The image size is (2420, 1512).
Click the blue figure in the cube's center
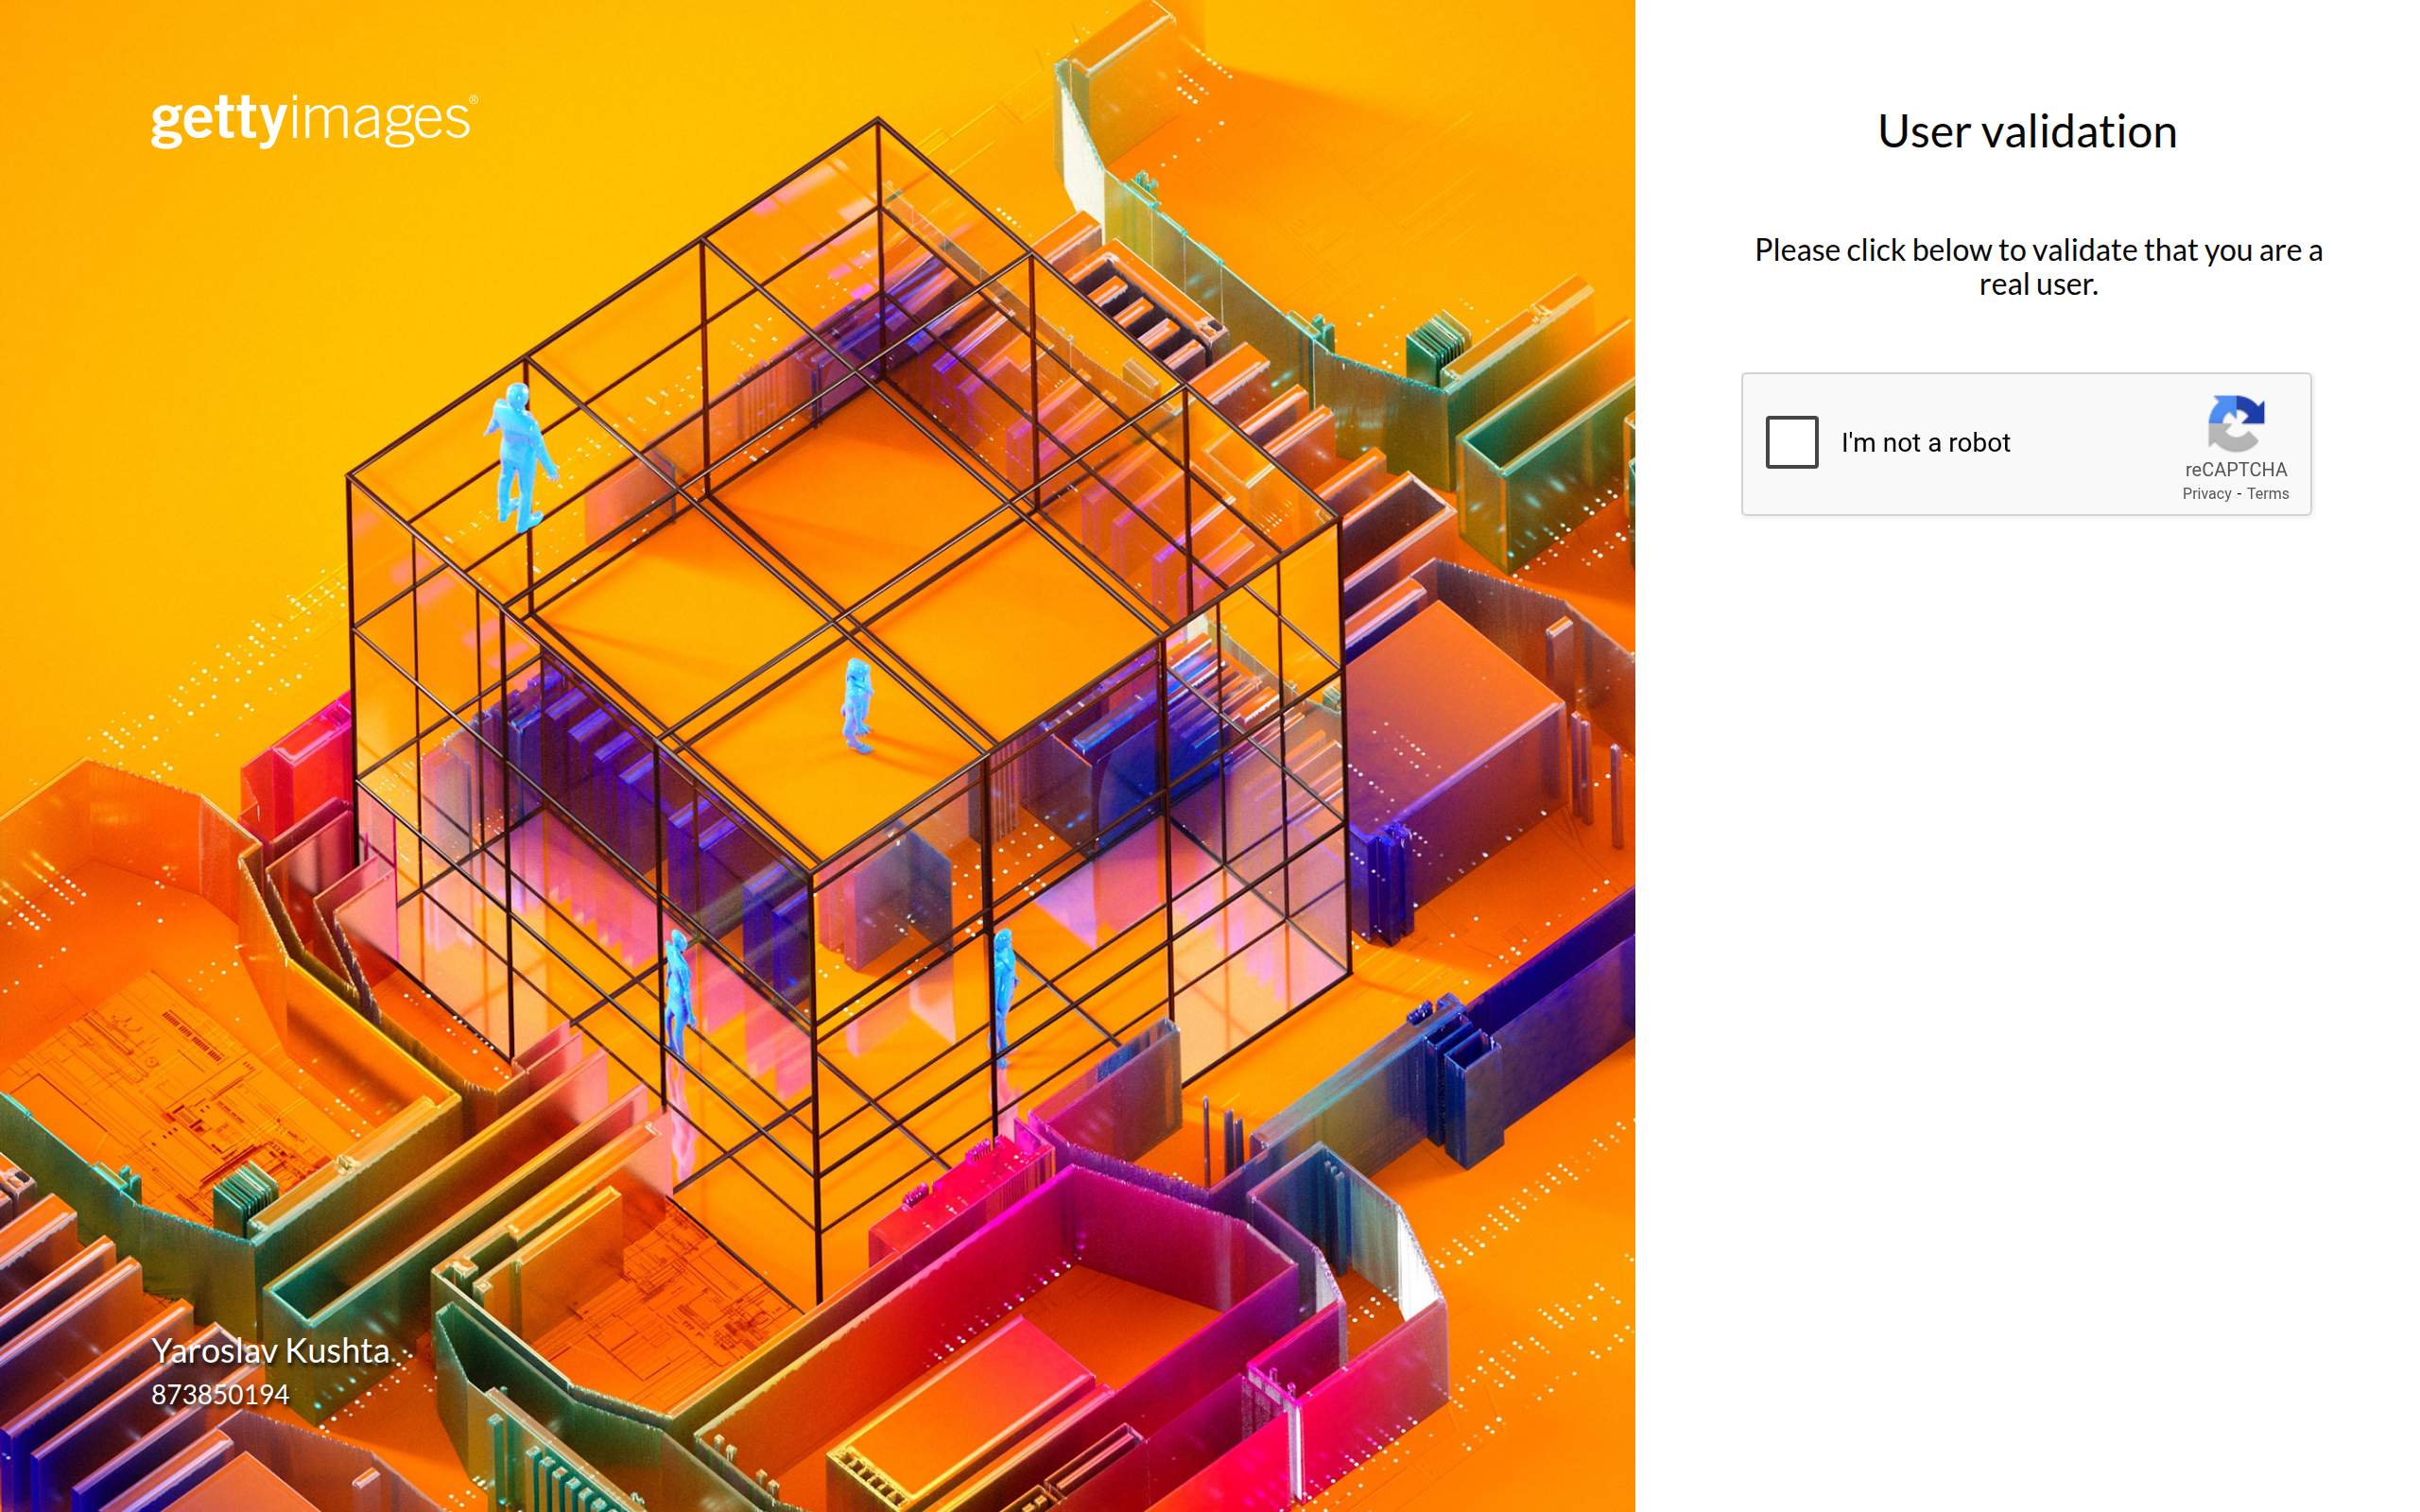tap(857, 704)
